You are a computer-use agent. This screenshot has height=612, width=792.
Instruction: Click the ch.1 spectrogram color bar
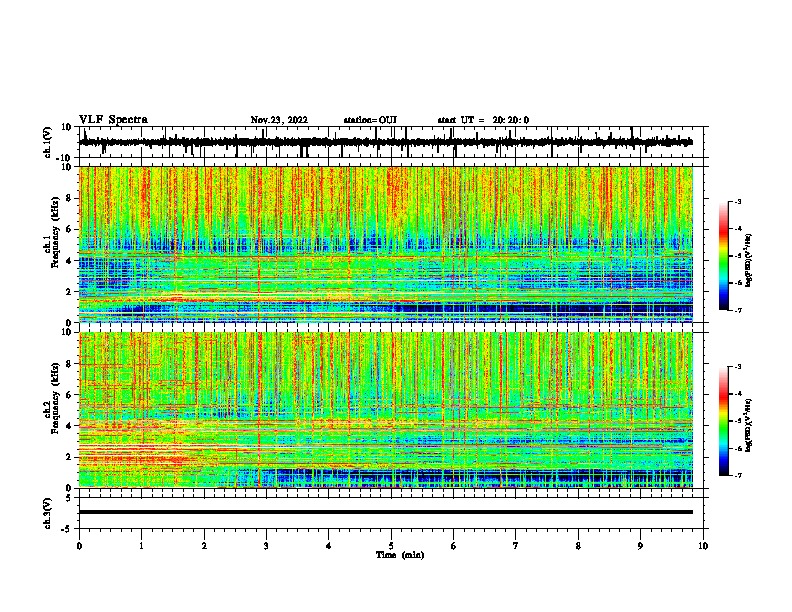(x=723, y=256)
